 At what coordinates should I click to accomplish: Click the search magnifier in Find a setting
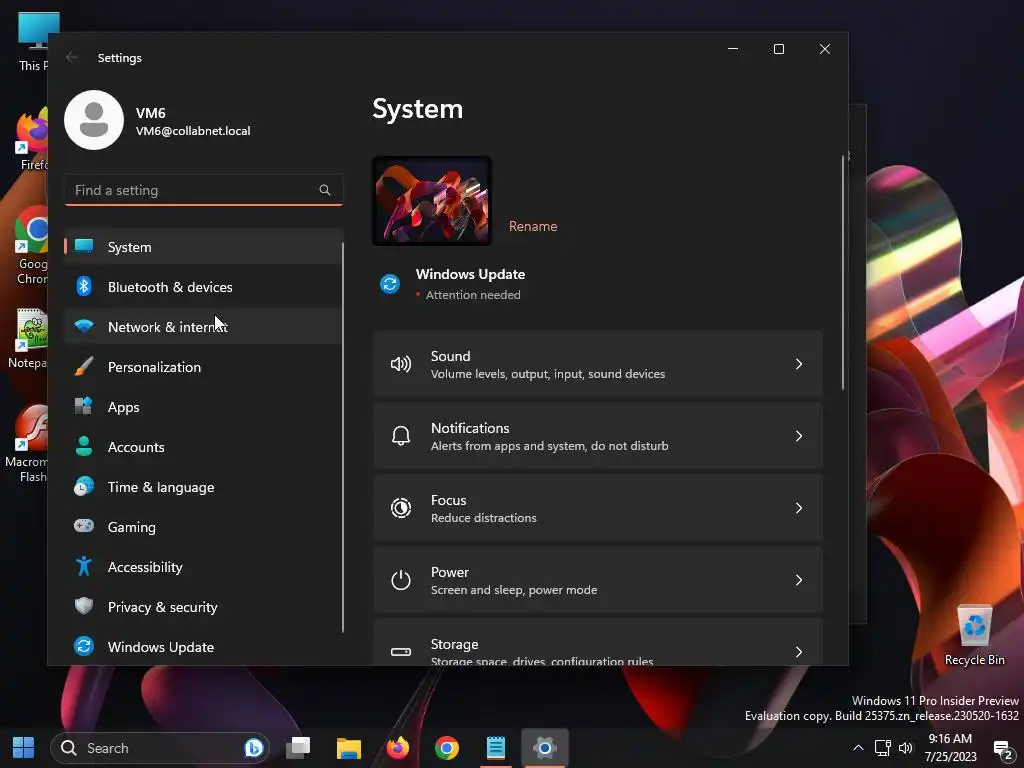tap(325, 190)
